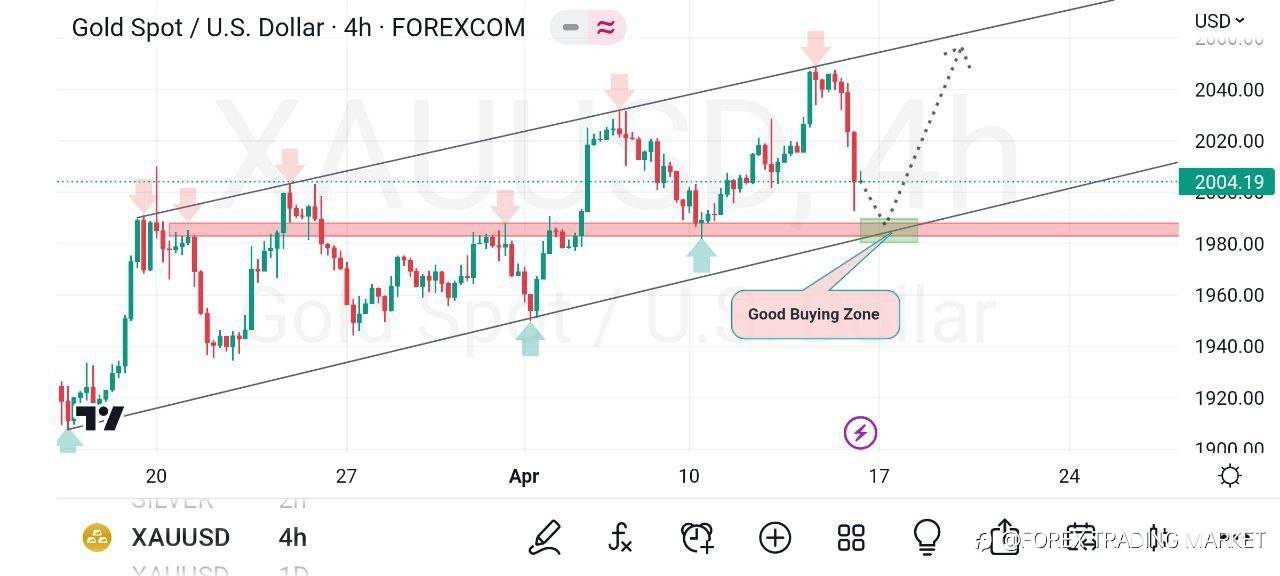The height and width of the screenshot is (576, 1280).
Task: Open the XAUUSD symbol selector
Action: pyautogui.click(x=180, y=538)
